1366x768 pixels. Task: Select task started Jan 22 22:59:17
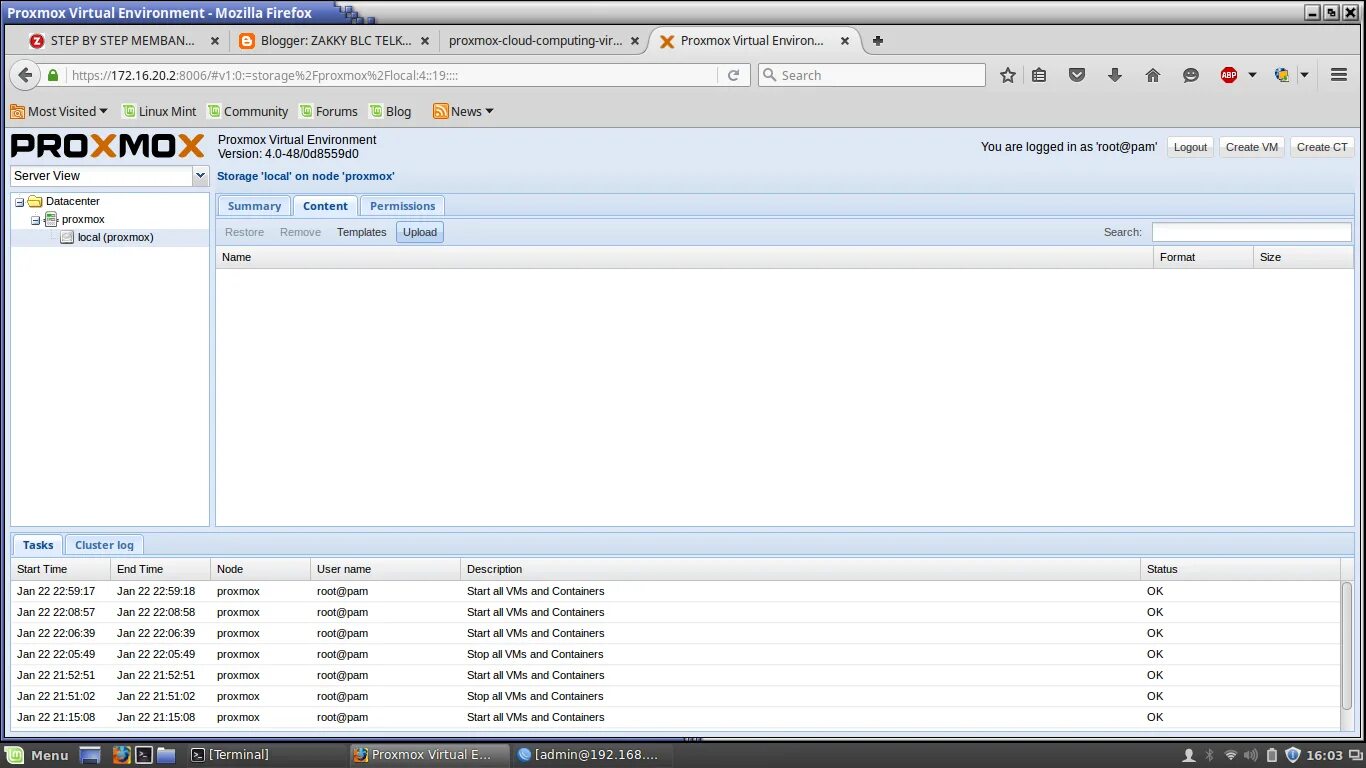pyautogui.click(x=676, y=591)
